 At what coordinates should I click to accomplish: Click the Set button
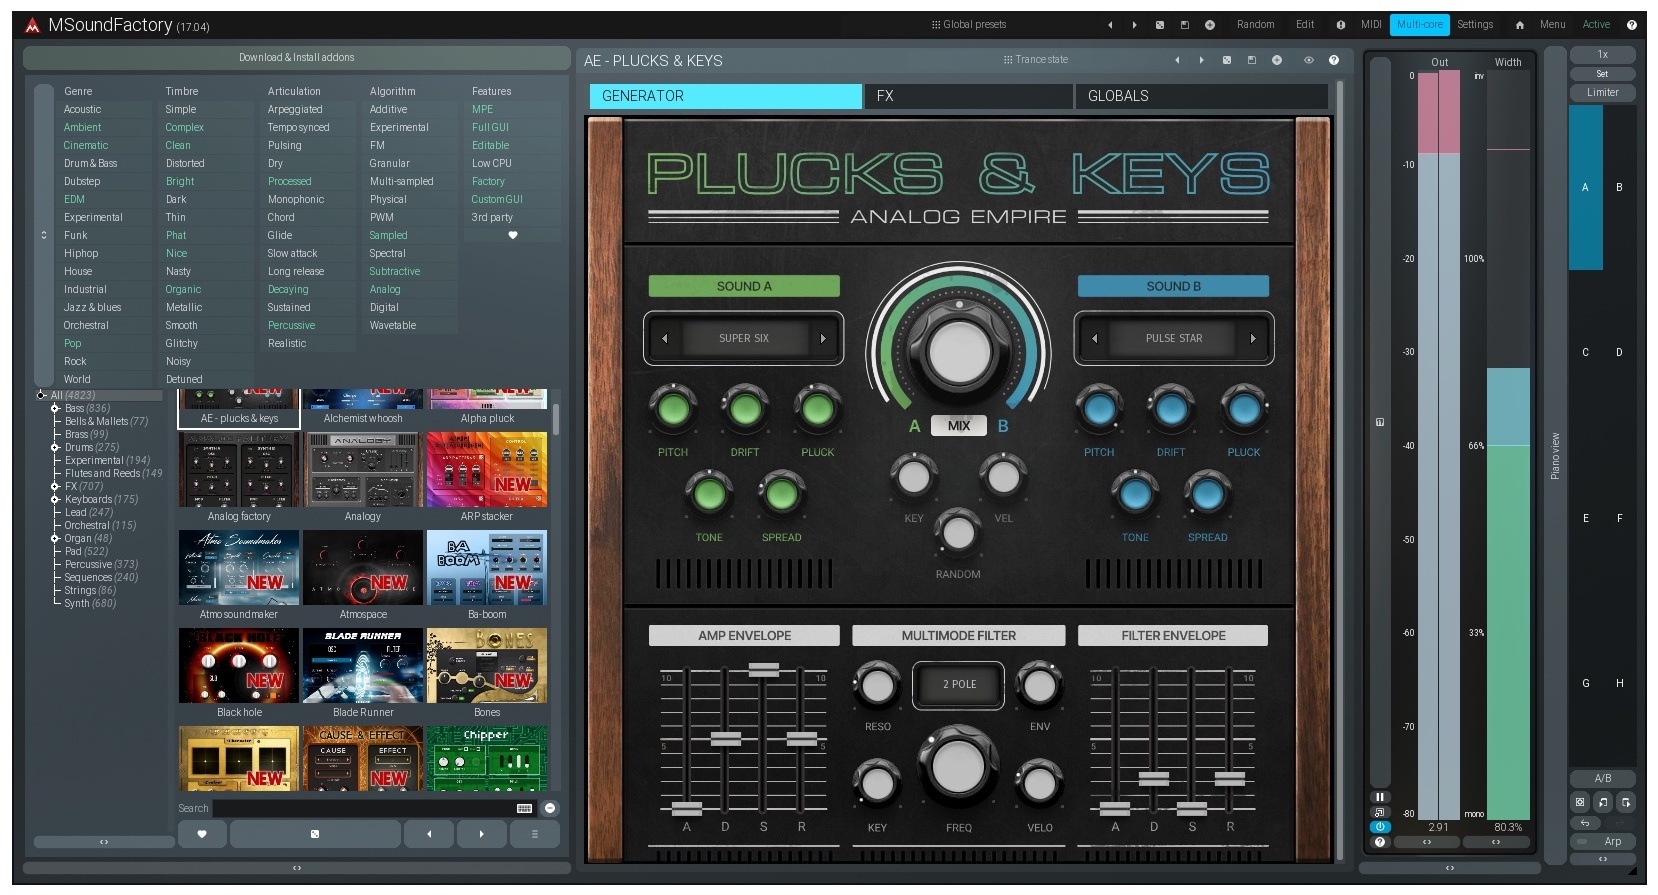click(x=1603, y=74)
